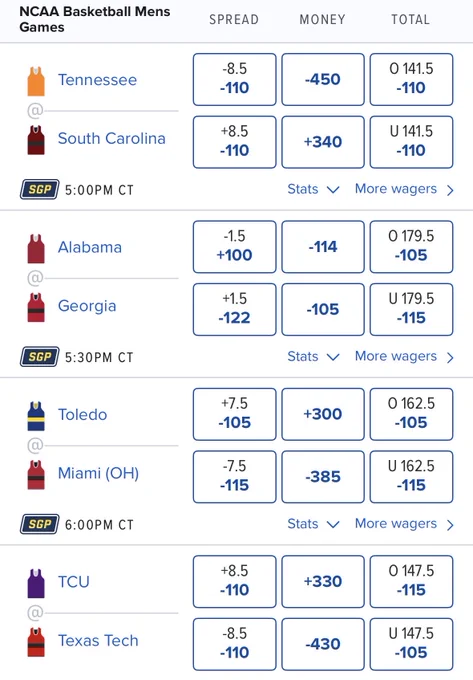The height and width of the screenshot is (680, 473).
Task: Select TCU +330 moneyline odds
Action: pos(323,581)
